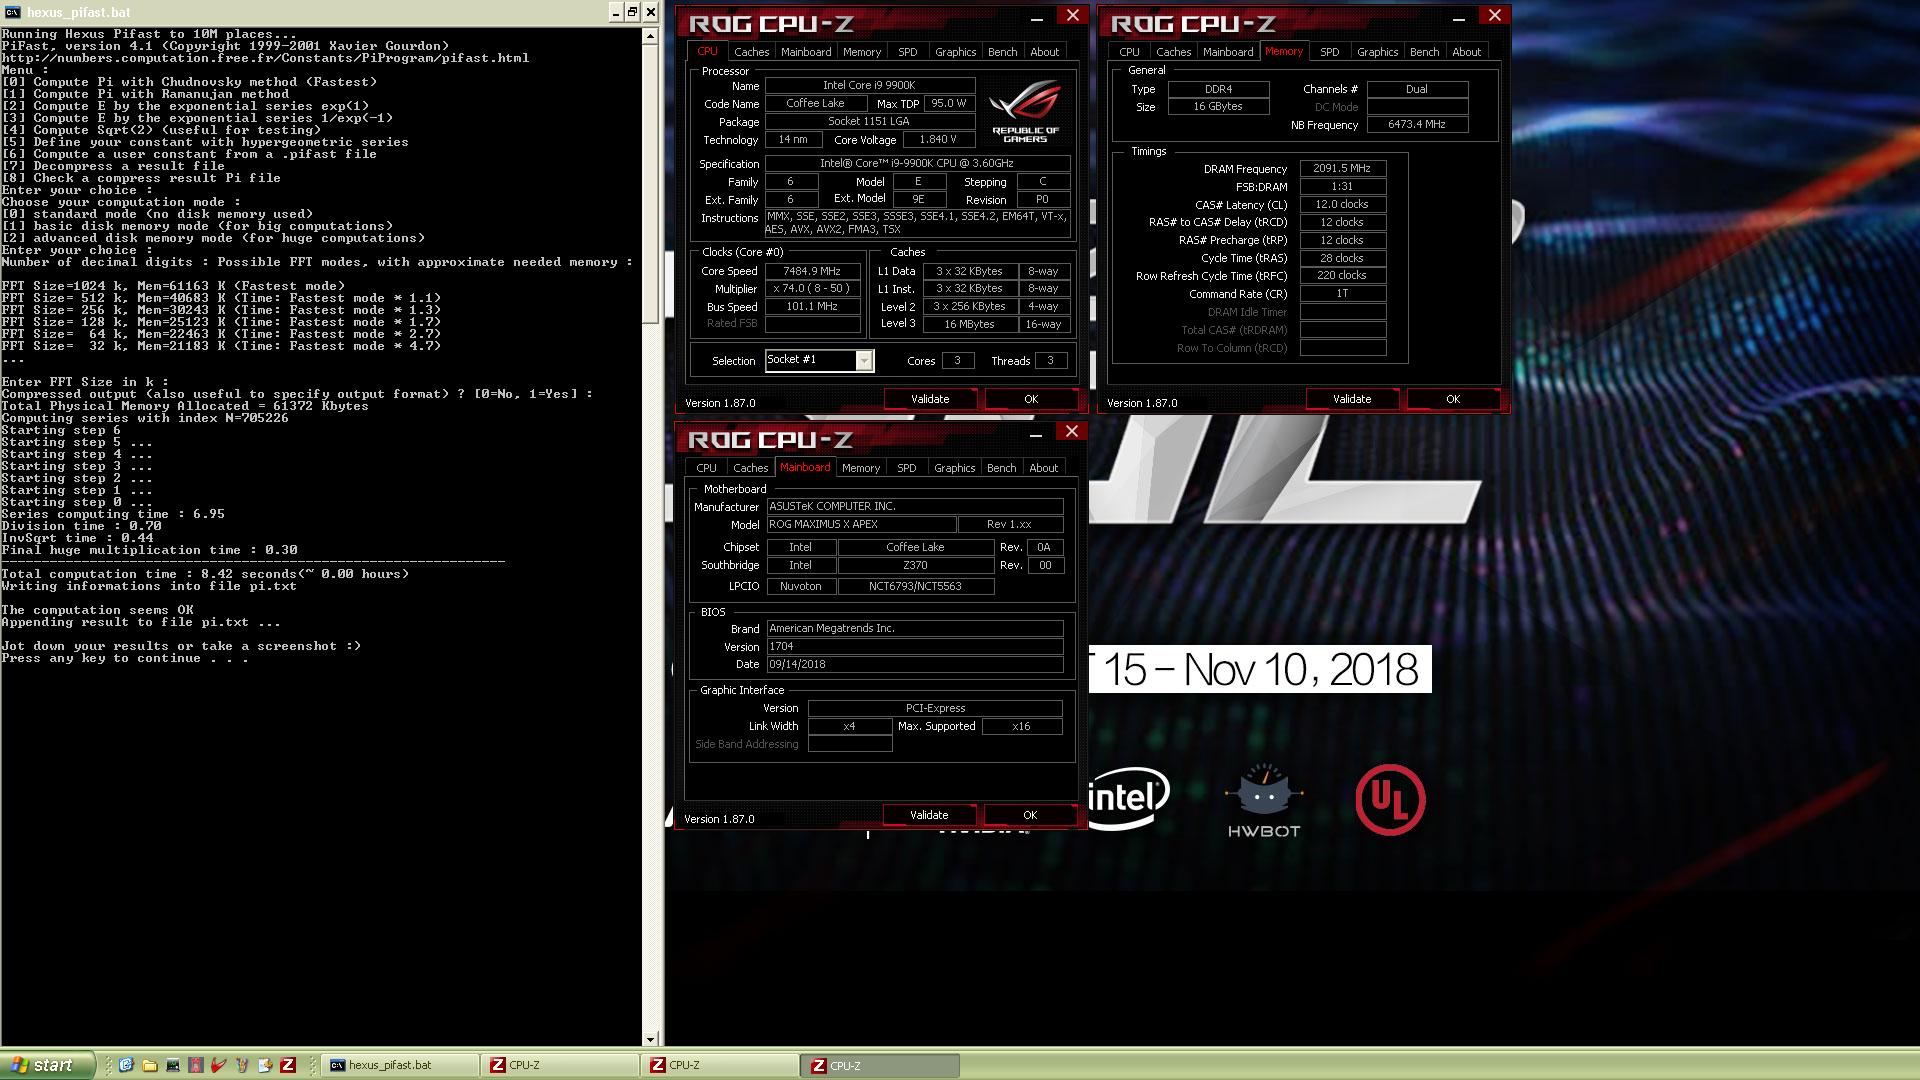Click the BIOS Date value 09/14/2018

pos(915,665)
